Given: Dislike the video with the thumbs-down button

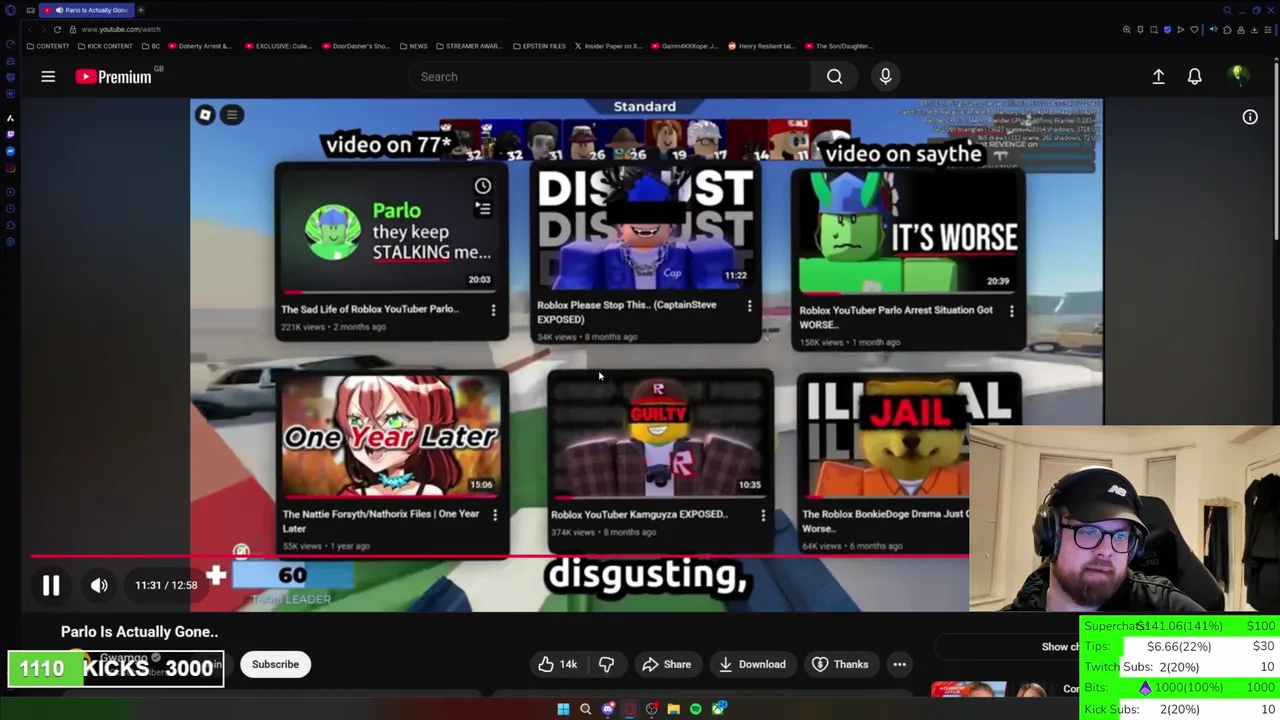Looking at the screenshot, I should tap(606, 664).
